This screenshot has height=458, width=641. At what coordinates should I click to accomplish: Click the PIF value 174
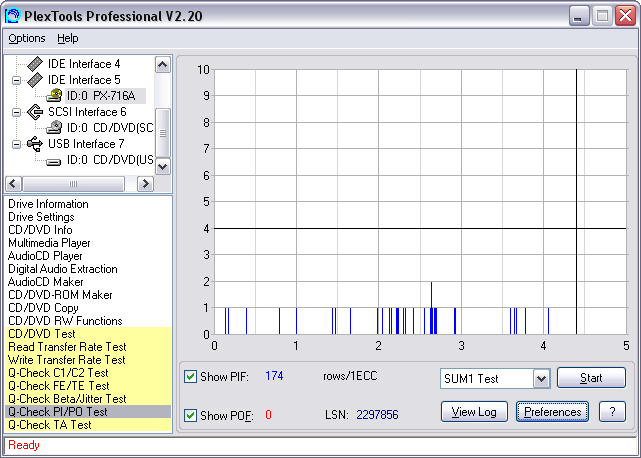click(274, 376)
